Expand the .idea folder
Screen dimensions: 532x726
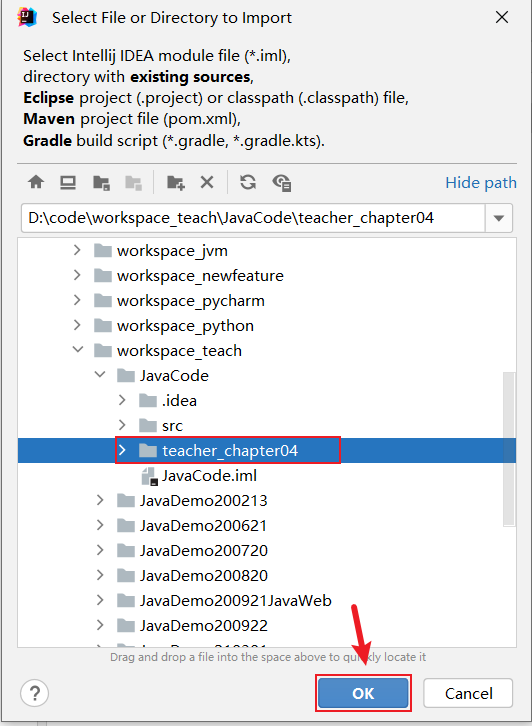(x=122, y=400)
